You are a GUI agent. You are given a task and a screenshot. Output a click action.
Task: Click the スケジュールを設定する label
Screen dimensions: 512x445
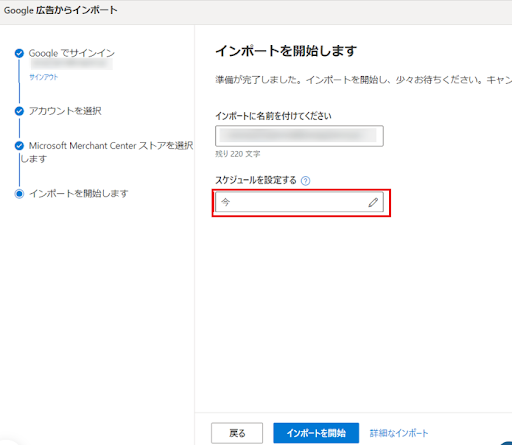256,180
